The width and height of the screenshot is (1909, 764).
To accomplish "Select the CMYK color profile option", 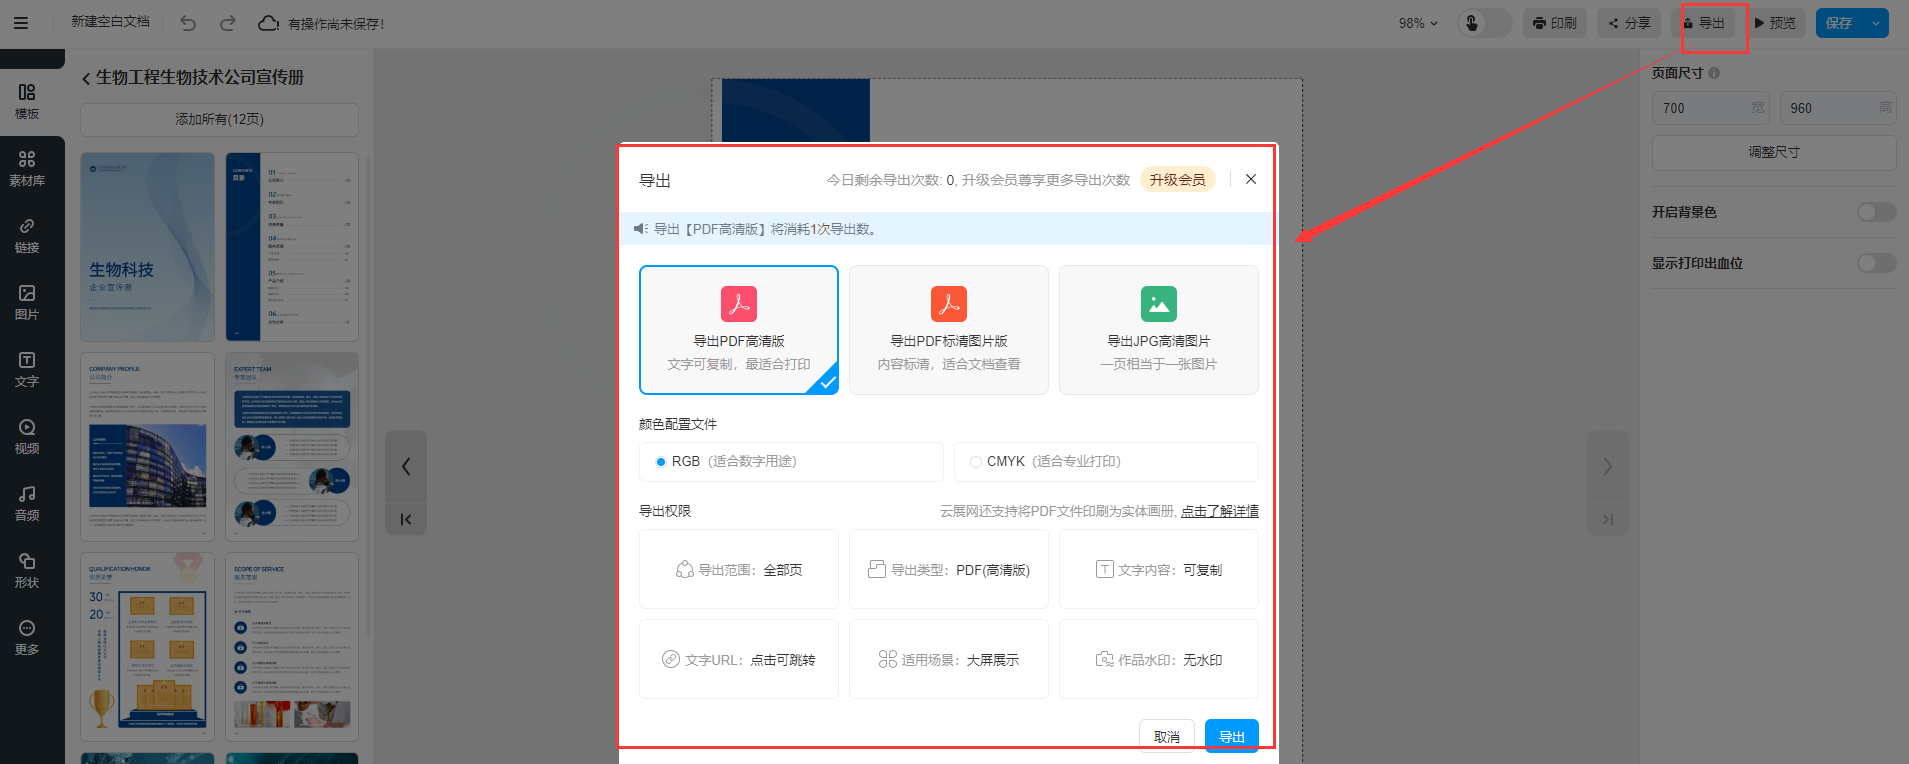I will [x=976, y=462].
